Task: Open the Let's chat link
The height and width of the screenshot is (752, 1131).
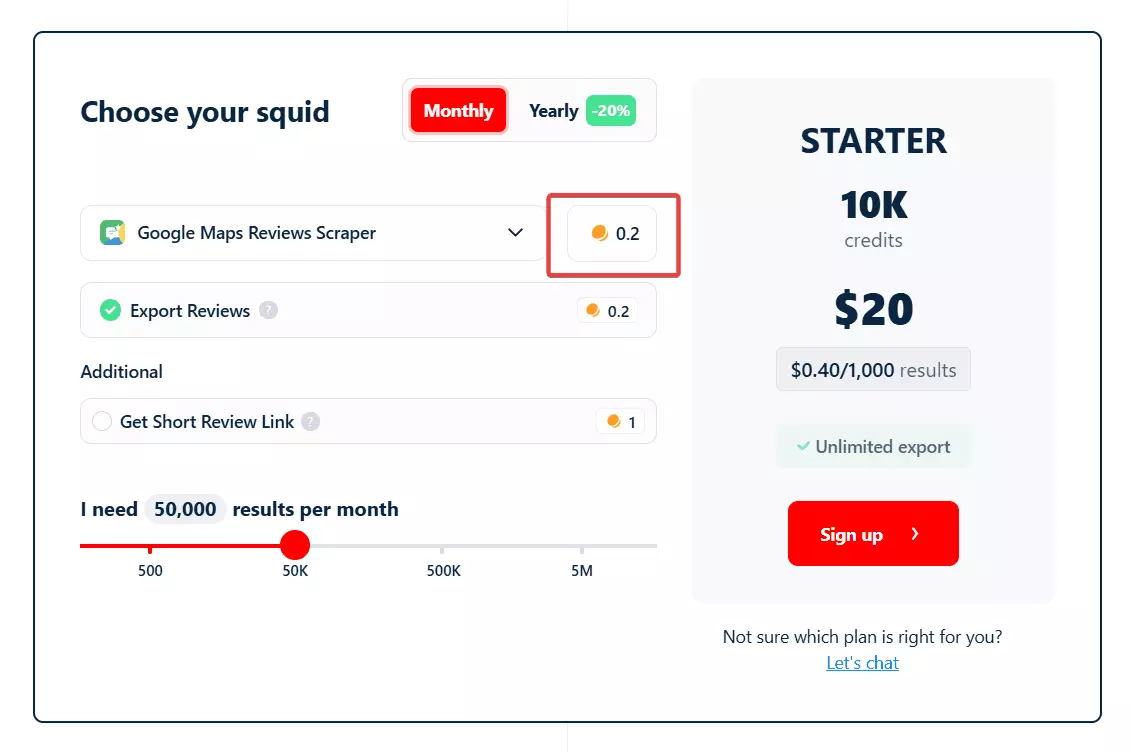Action: 862,662
